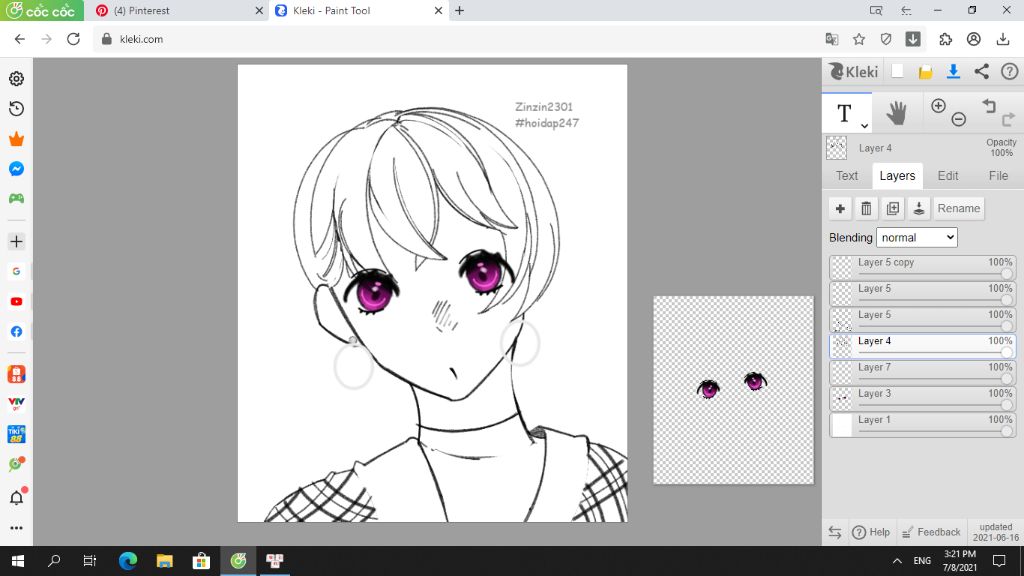Viewport: 1024px width, 576px height.
Task: Select the Hand pan tool
Action: click(x=896, y=114)
